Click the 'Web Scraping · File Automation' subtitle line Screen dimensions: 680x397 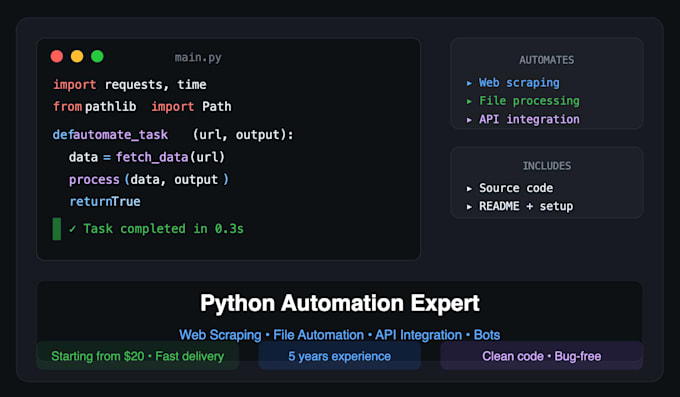(x=340, y=335)
